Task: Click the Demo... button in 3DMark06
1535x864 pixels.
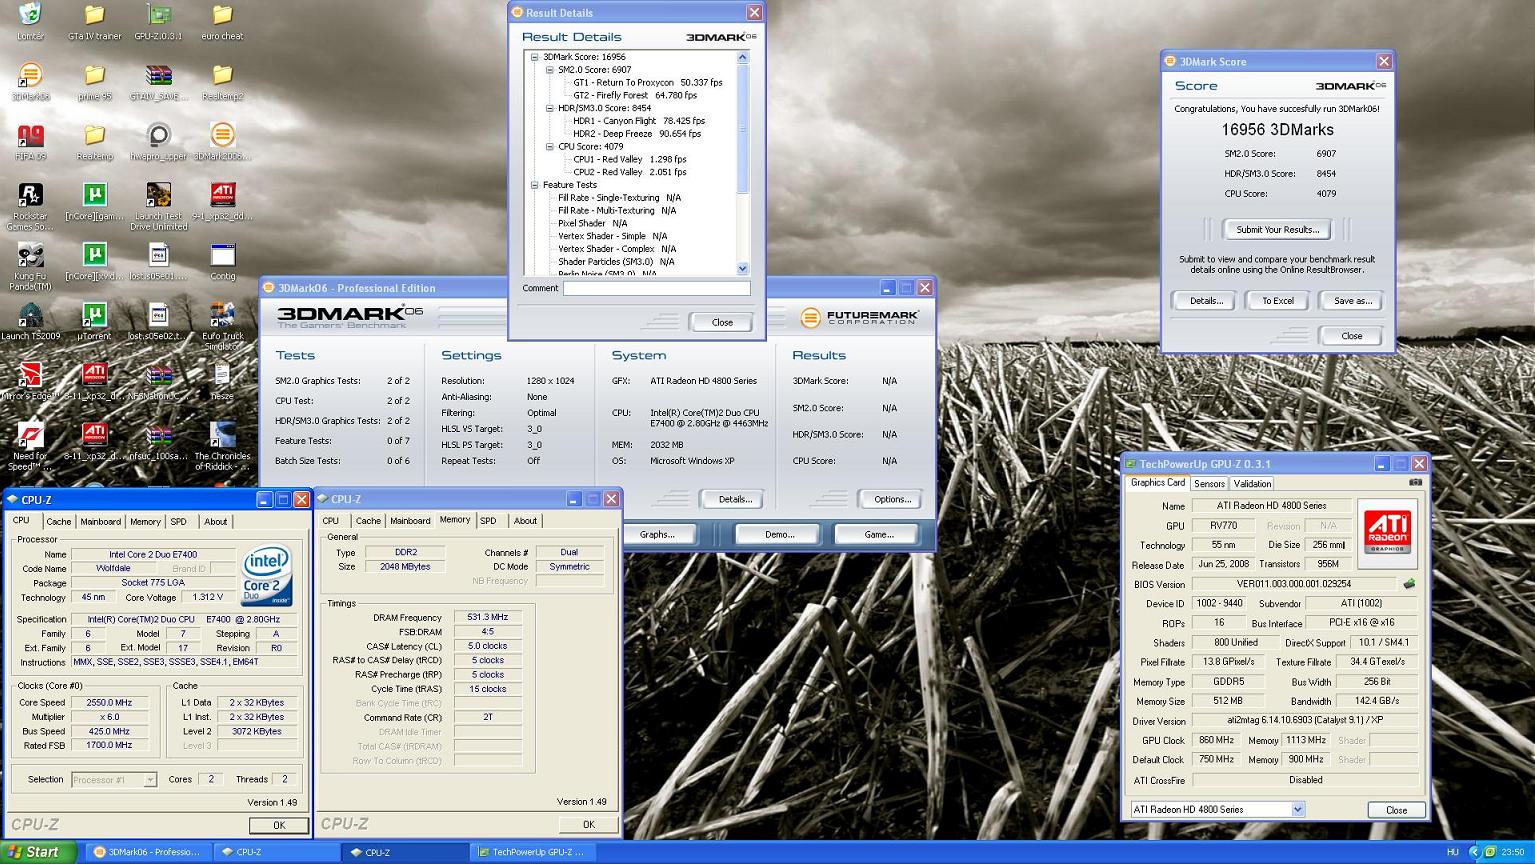Action: click(779, 534)
